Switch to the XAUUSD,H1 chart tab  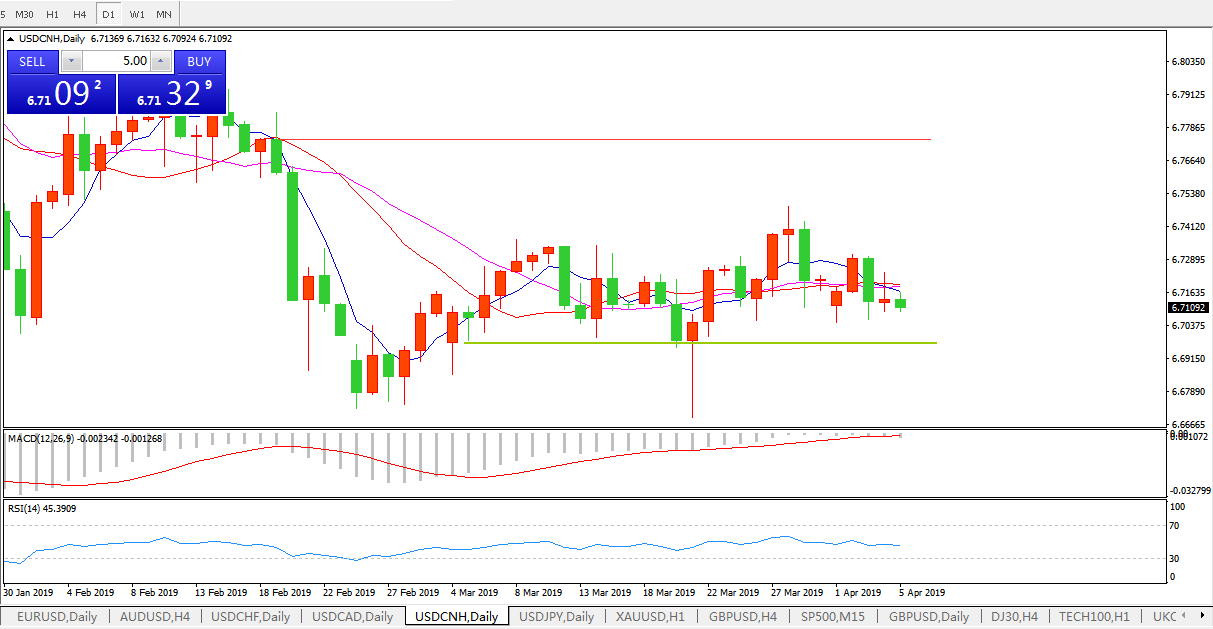(650, 617)
